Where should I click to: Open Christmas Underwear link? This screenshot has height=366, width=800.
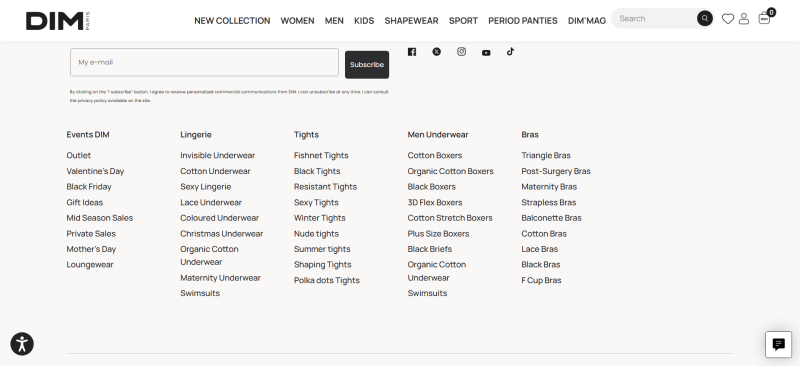[221, 234]
